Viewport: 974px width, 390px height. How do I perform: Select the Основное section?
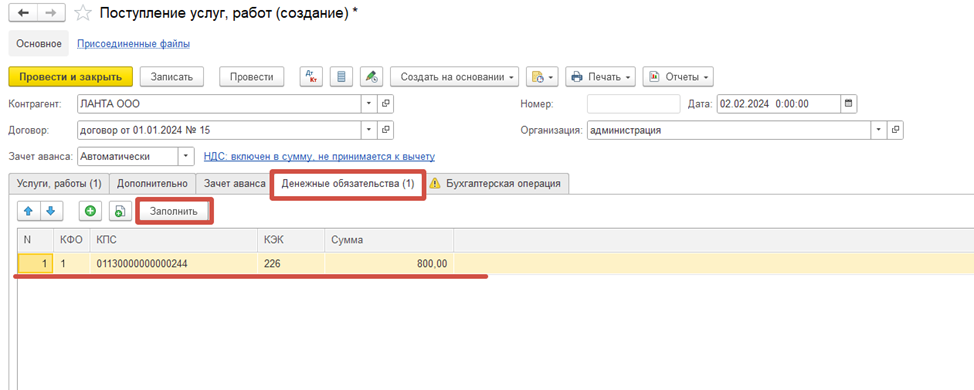pyautogui.click(x=39, y=43)
